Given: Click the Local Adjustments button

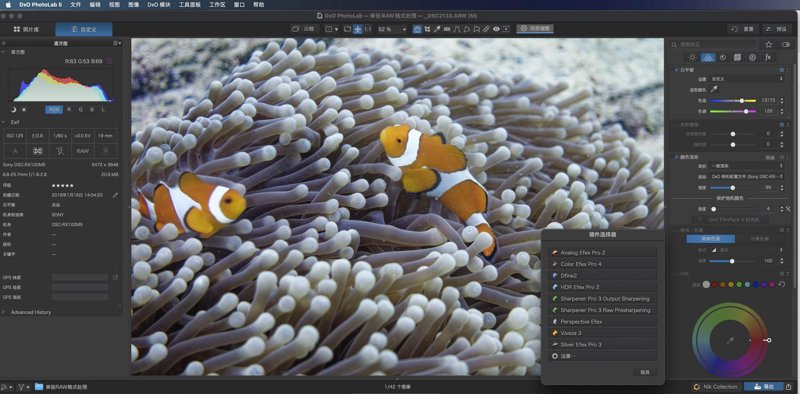Looking at the screenshot, I should click(x=535, y=29).
